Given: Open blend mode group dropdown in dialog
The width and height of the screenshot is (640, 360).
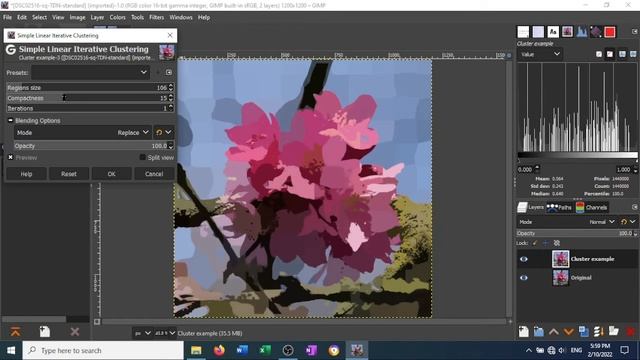Looking at the screenshot, I should pyautogui.click(x=163, y=133).
